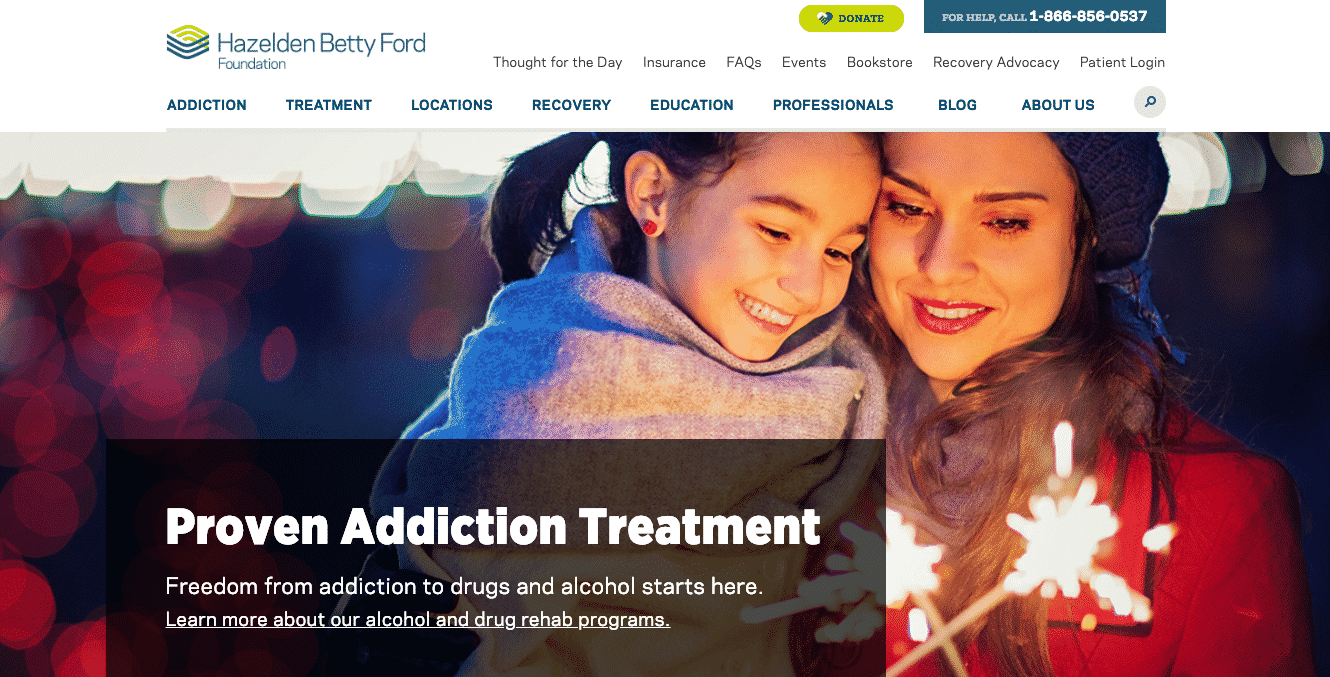Open the FAQs link
Image resolution: width=1330 pixels, height=677 pixels.
[744, 62]
